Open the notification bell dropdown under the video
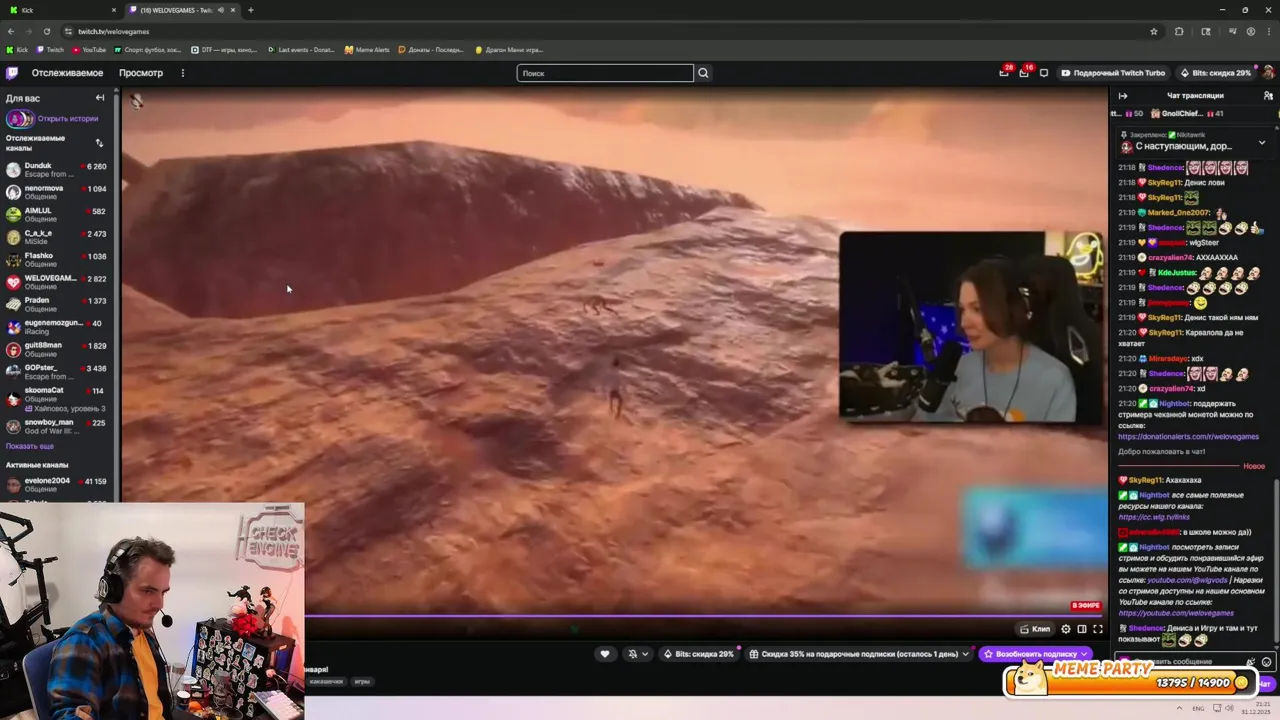This screenshot has width=1280, height=720. [637, 654]
